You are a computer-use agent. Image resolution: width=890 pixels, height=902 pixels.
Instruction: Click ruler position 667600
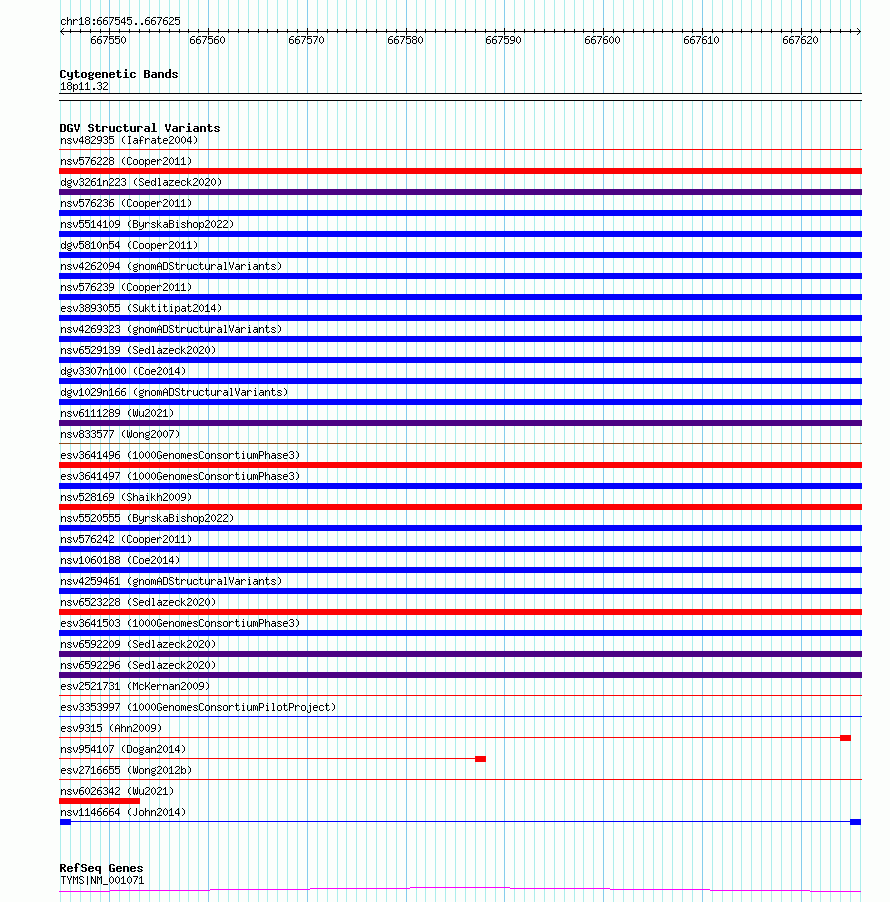pos(602,40)
